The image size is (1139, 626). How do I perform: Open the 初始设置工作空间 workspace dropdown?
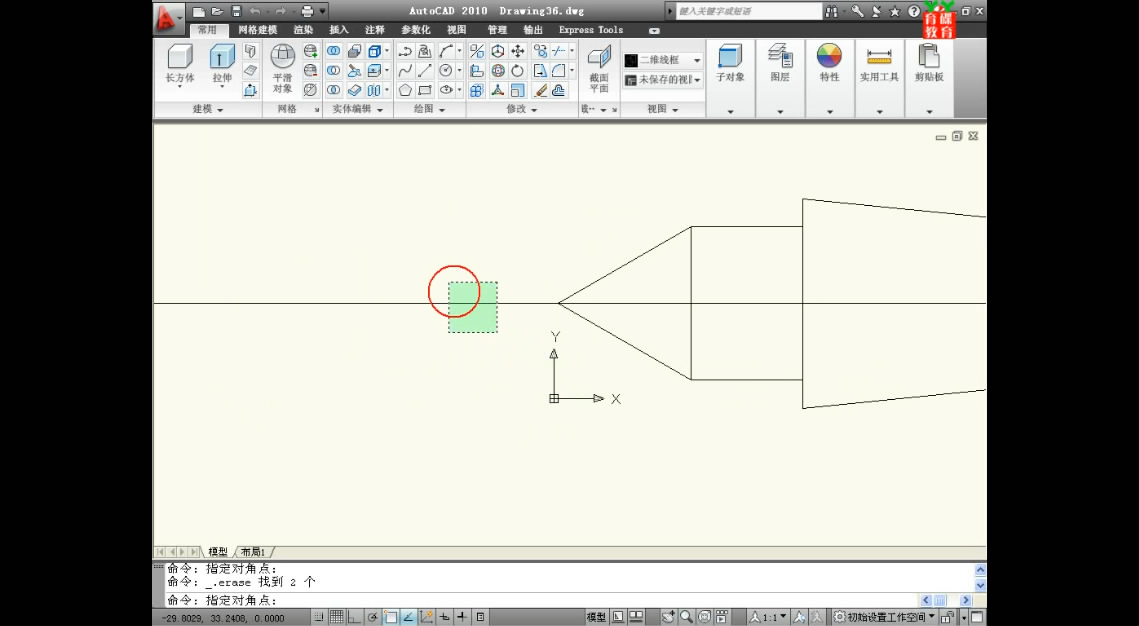coord(884,617)
